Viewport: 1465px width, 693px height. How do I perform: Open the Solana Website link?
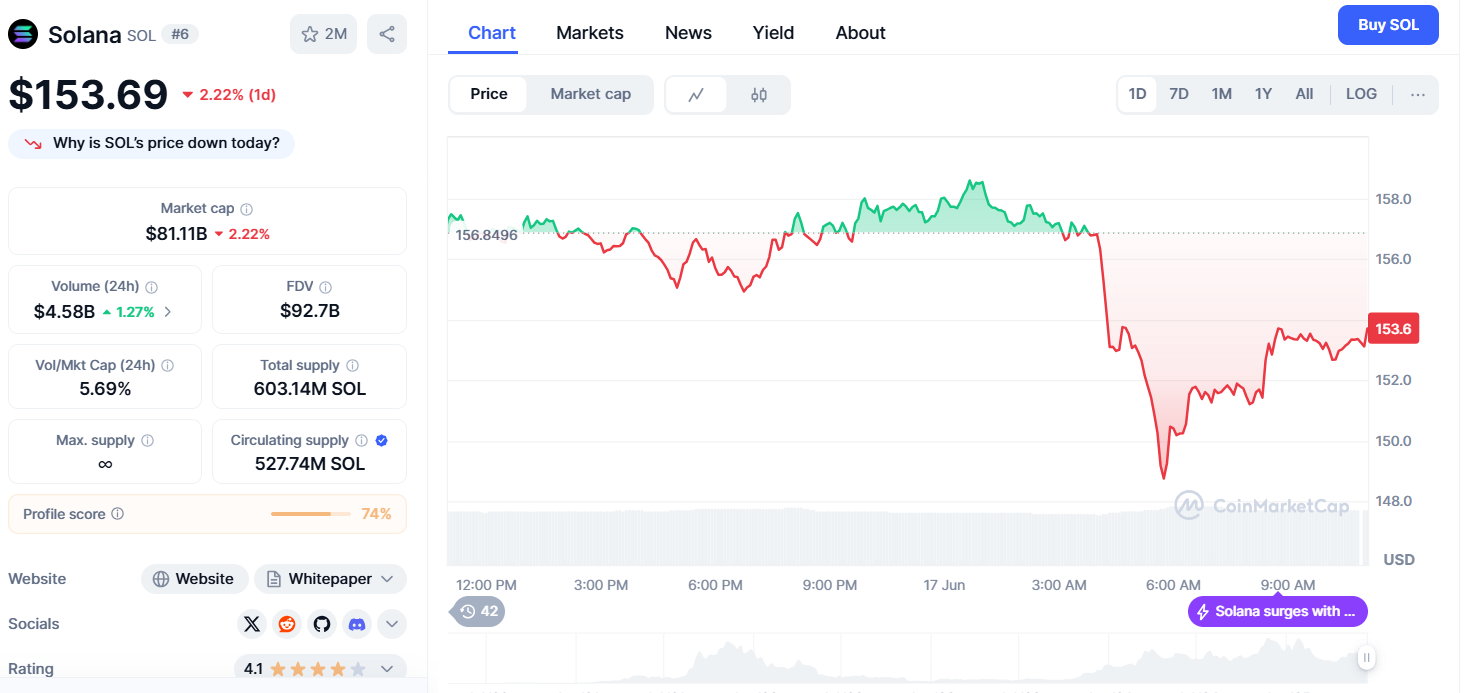(x=193, y=579)
